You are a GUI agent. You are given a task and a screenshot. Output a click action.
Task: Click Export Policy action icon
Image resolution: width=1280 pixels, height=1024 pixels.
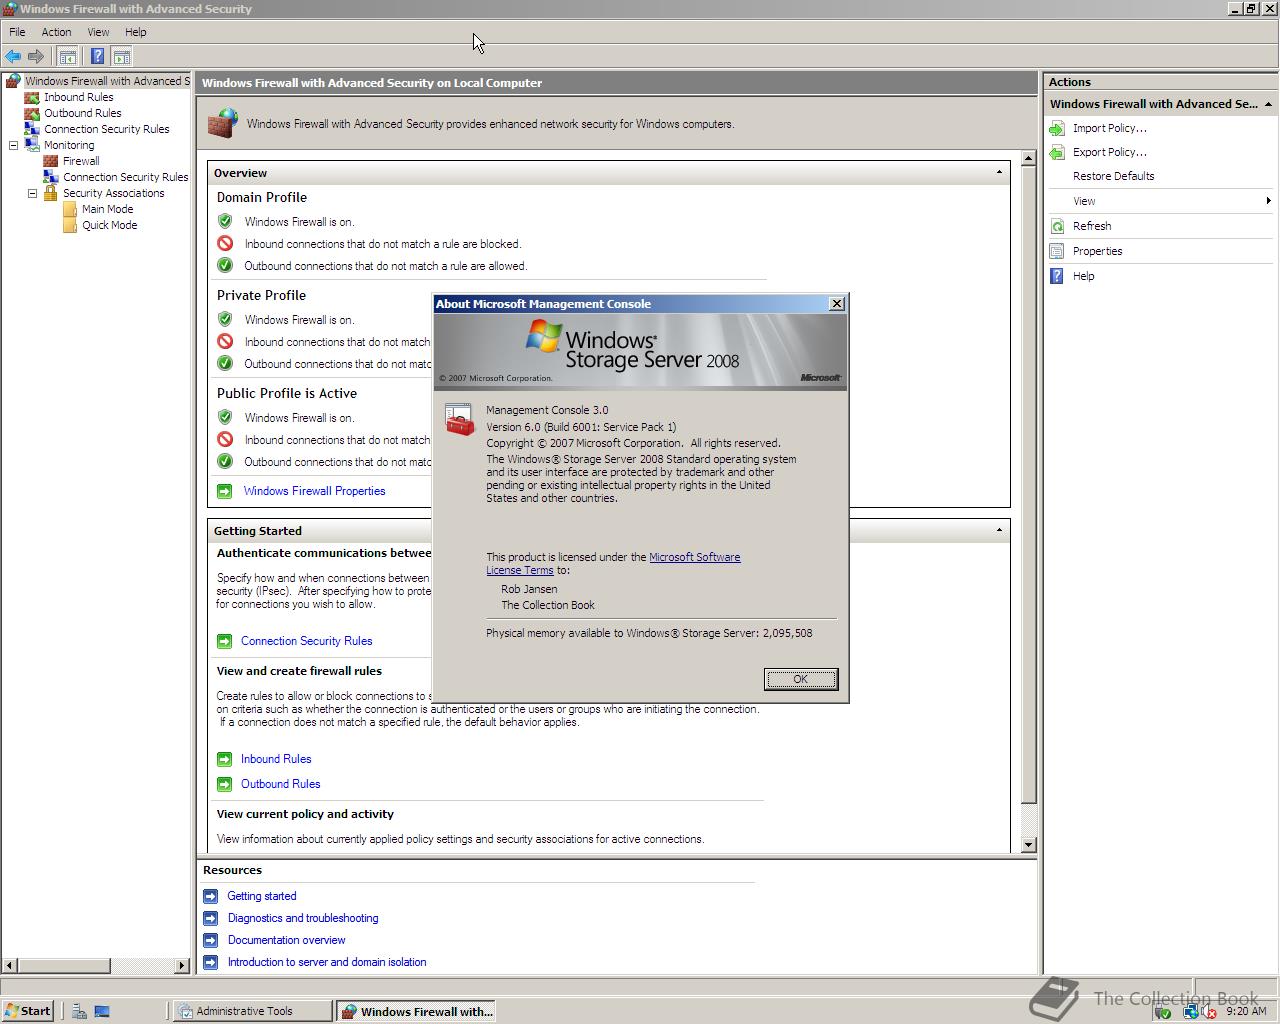[1057, 153]
